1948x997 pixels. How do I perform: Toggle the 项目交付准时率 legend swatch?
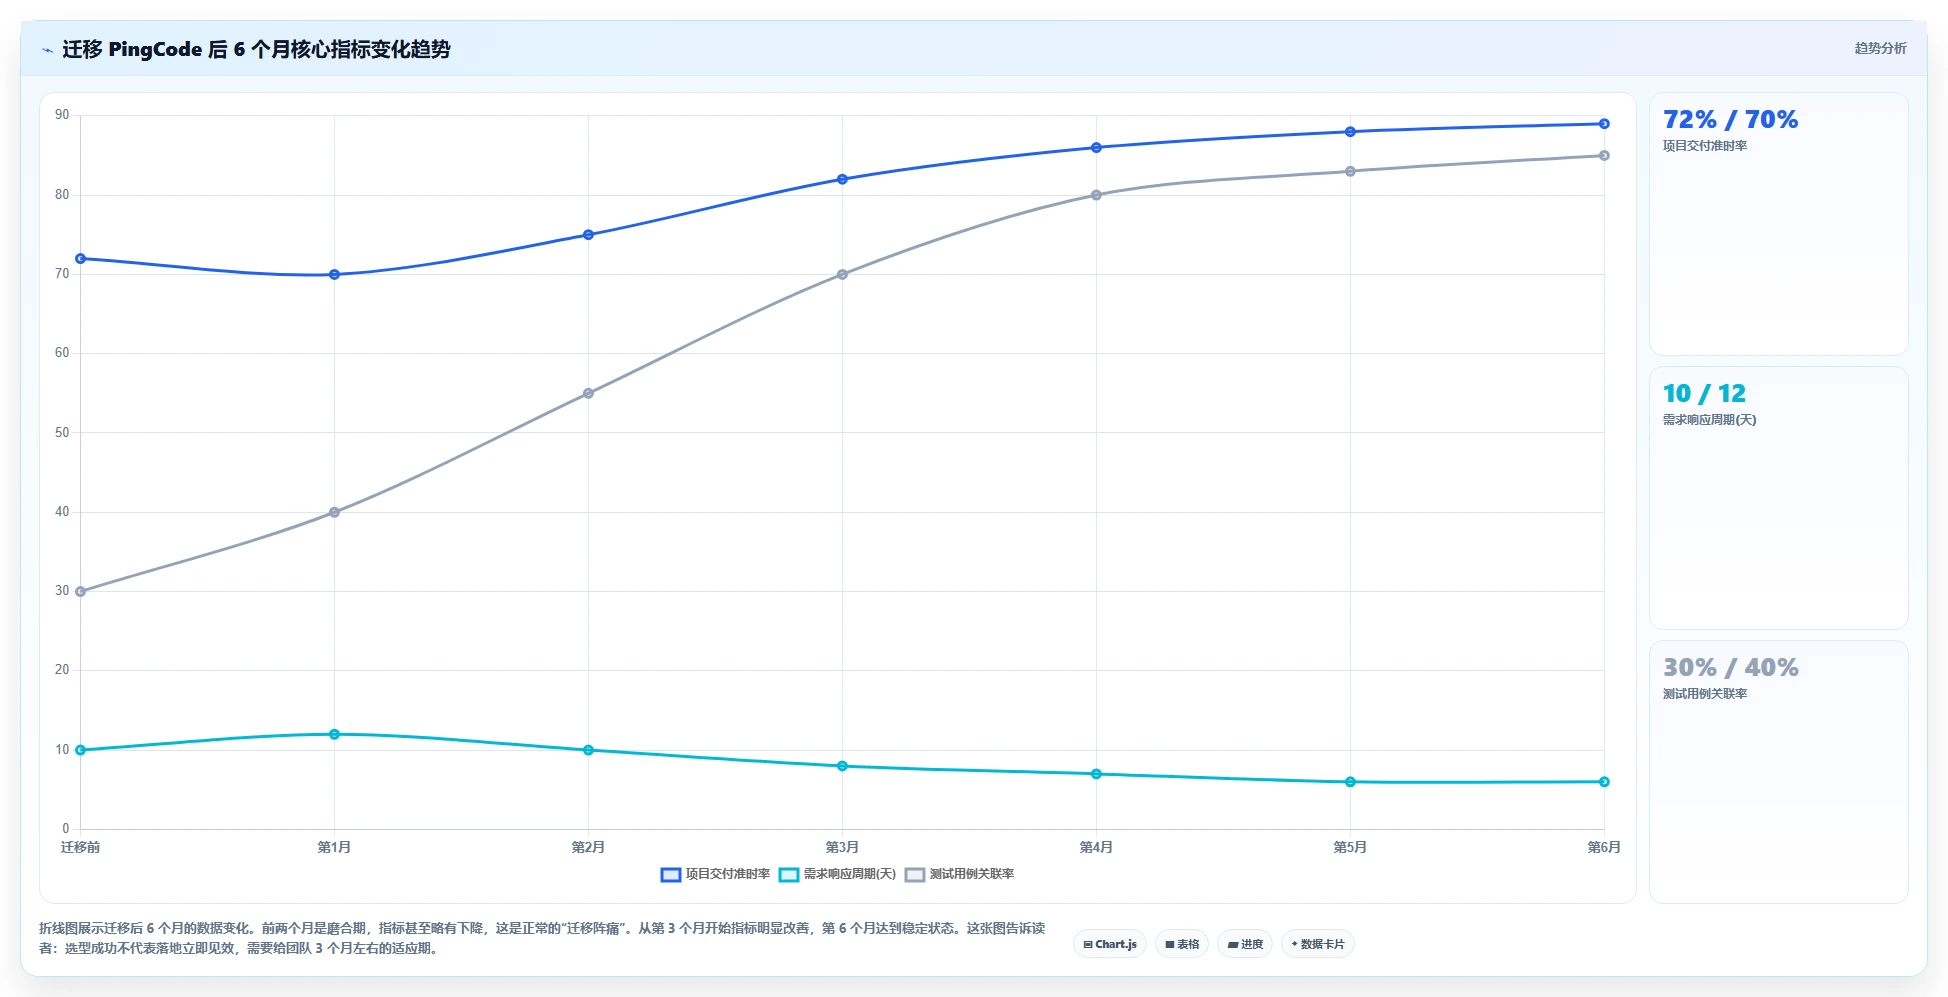pos(671,875)
